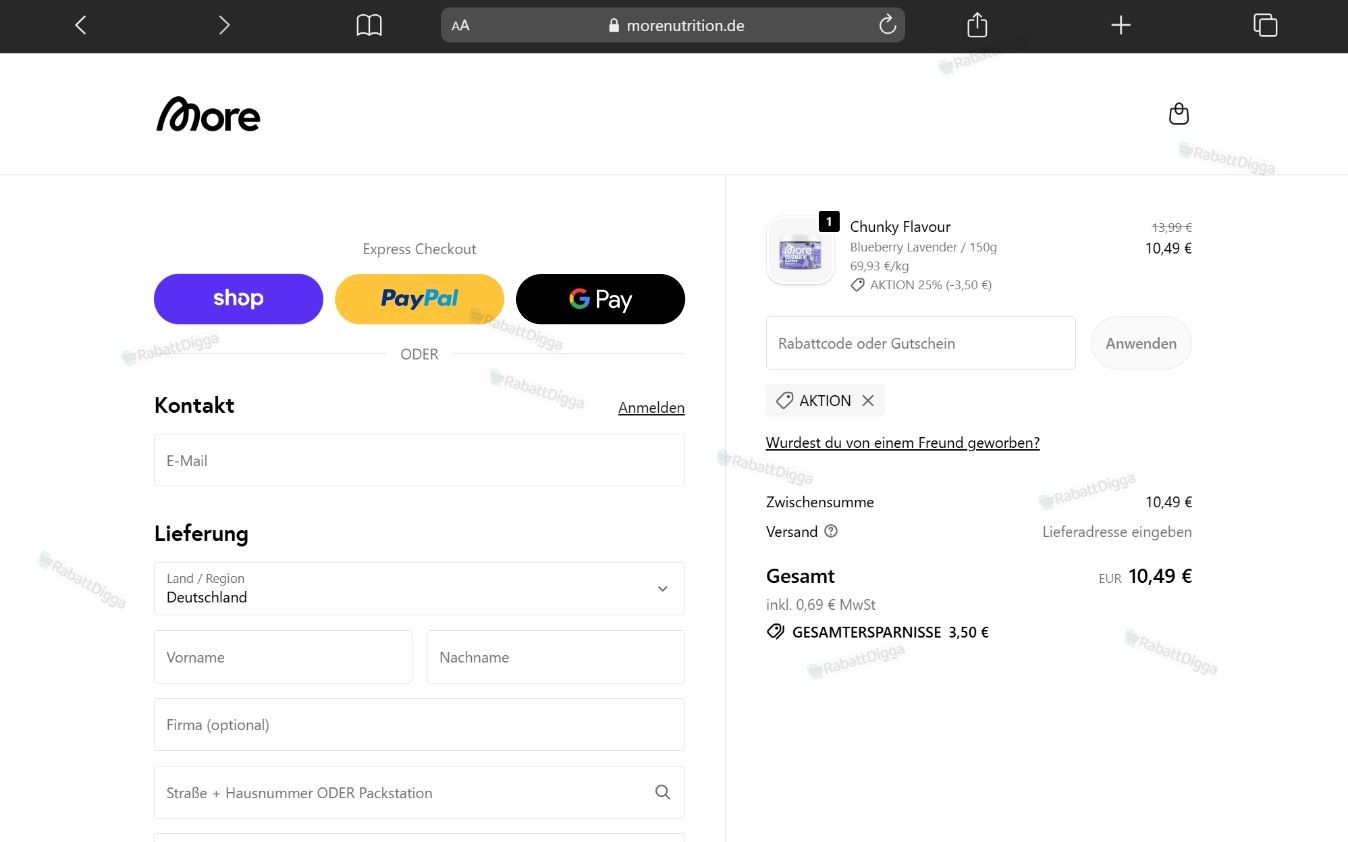Screen dimensions: 1348x842
Task: Click the Vorname input field
Action: [x=283, y=657]
